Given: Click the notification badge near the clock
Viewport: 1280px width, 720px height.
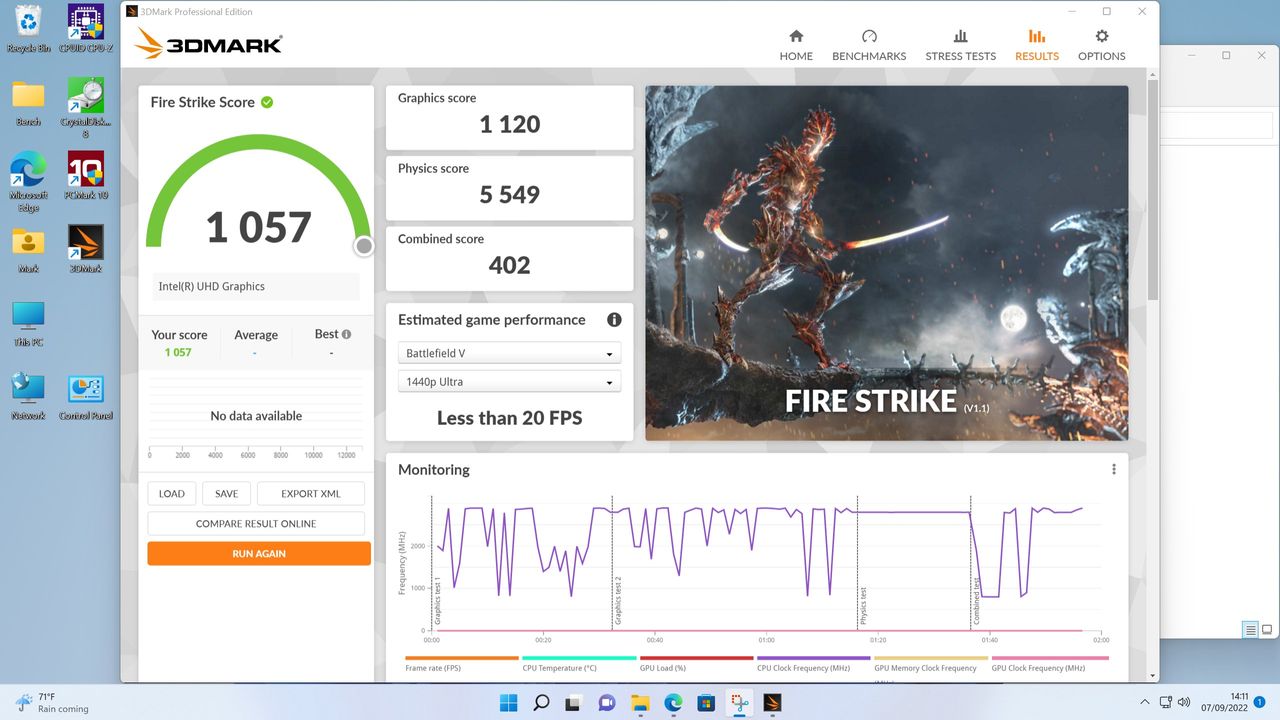Looking at the screenshot, I should coord(1260,702).
